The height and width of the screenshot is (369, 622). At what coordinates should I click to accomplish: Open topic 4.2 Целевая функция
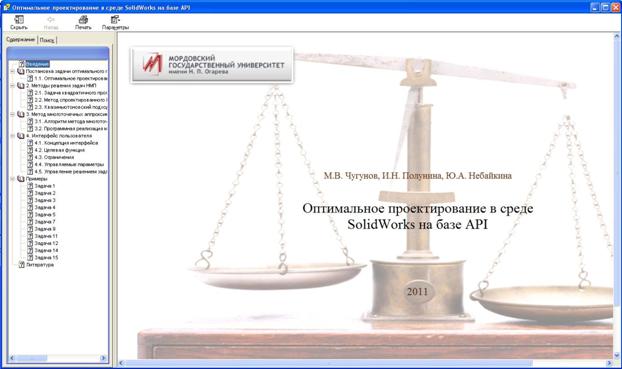pyautogui.click(x=60, y=150)
